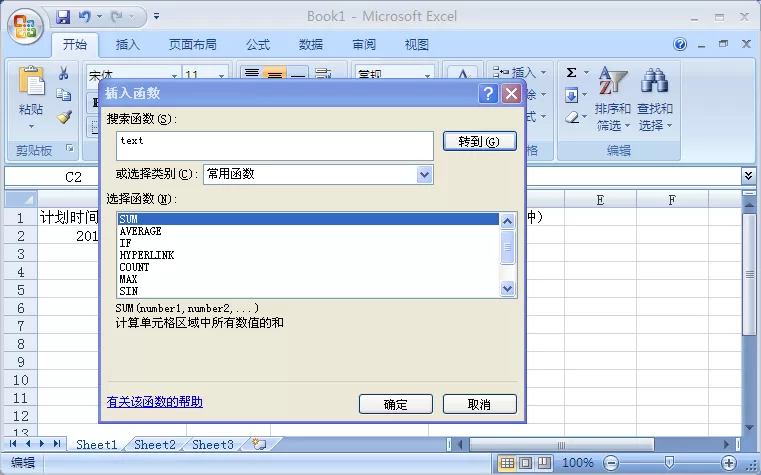Open the 插入 ribbon tab
Viewport: 761px width, 475px height.
pyautogui.click(x=128, y=45)
